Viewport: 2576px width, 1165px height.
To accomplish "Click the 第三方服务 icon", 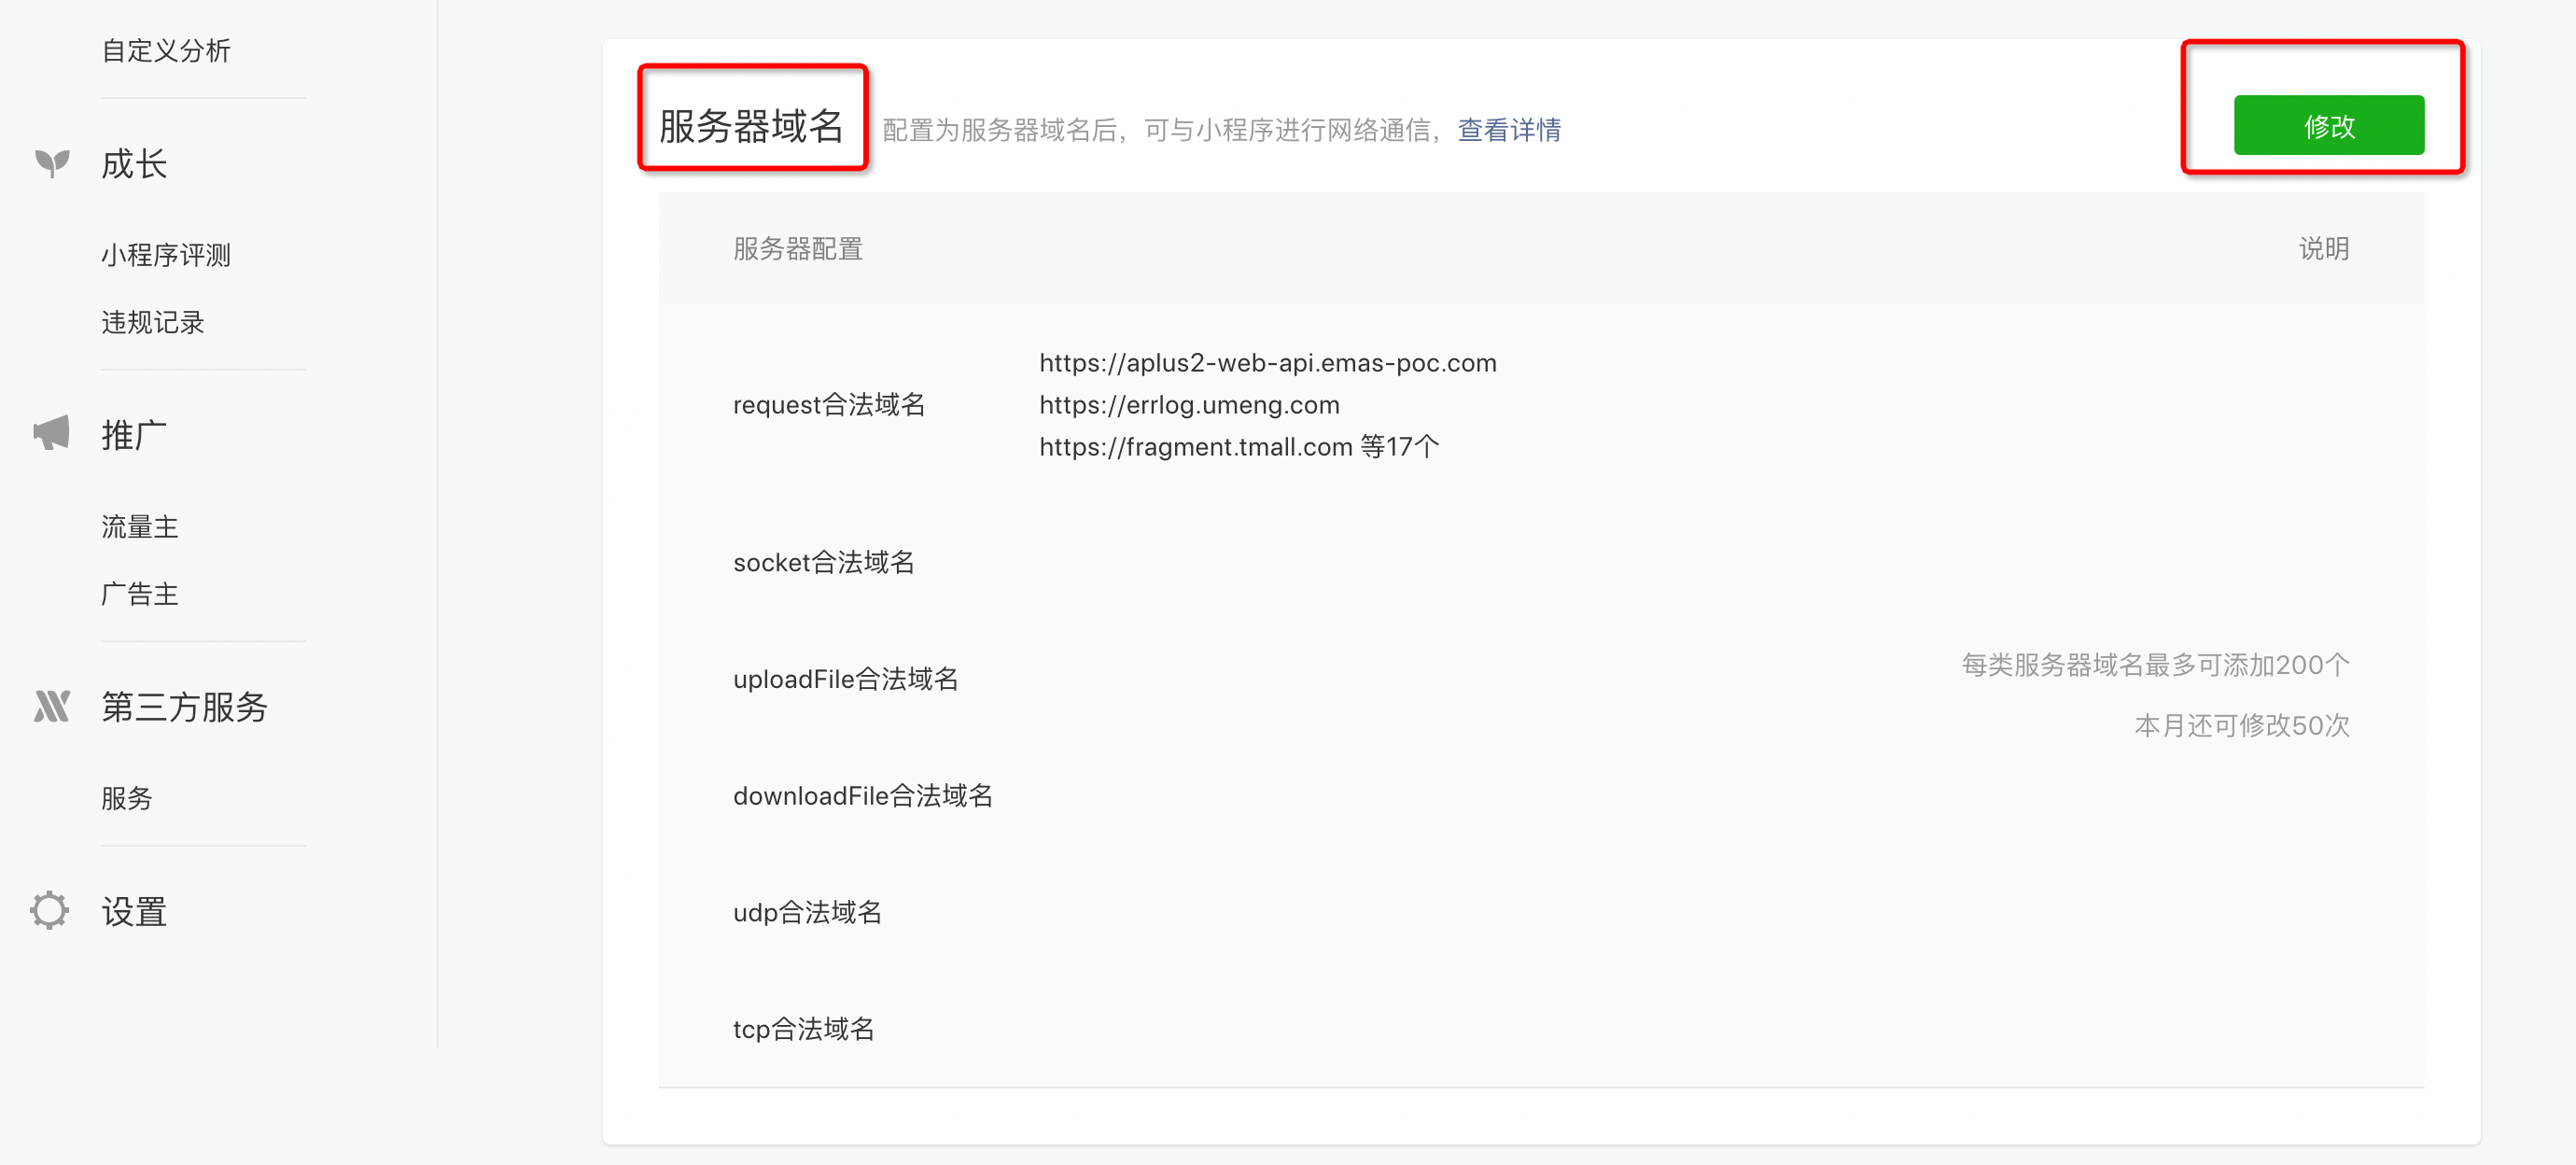I will pos(52,706).
